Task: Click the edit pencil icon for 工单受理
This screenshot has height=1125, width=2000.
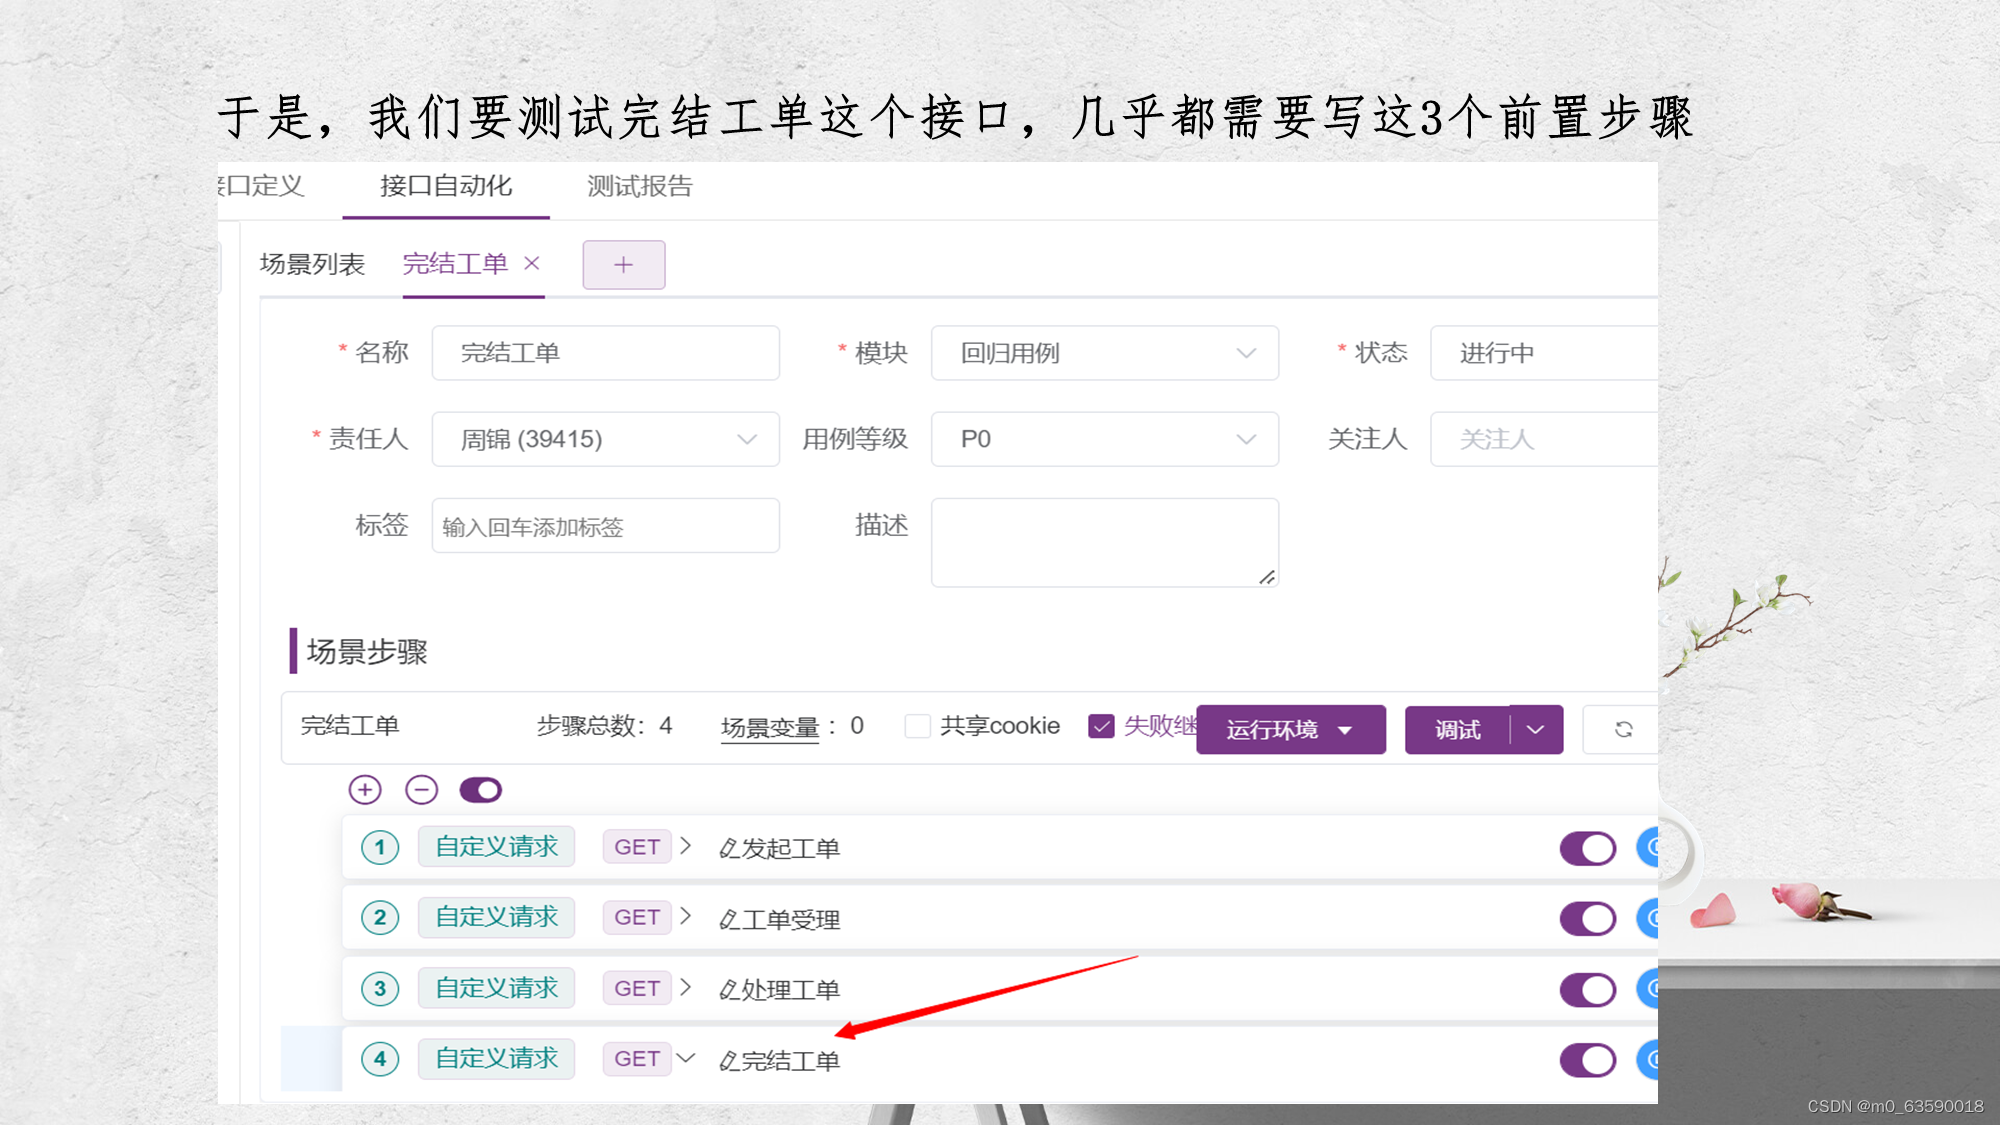Action: (x=729, y=920)
